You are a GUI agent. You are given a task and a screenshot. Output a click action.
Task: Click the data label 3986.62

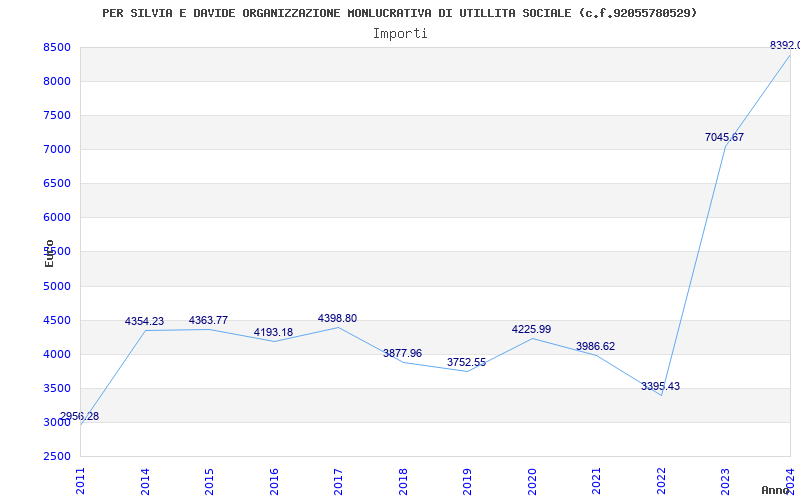click(x=595, y=346)
